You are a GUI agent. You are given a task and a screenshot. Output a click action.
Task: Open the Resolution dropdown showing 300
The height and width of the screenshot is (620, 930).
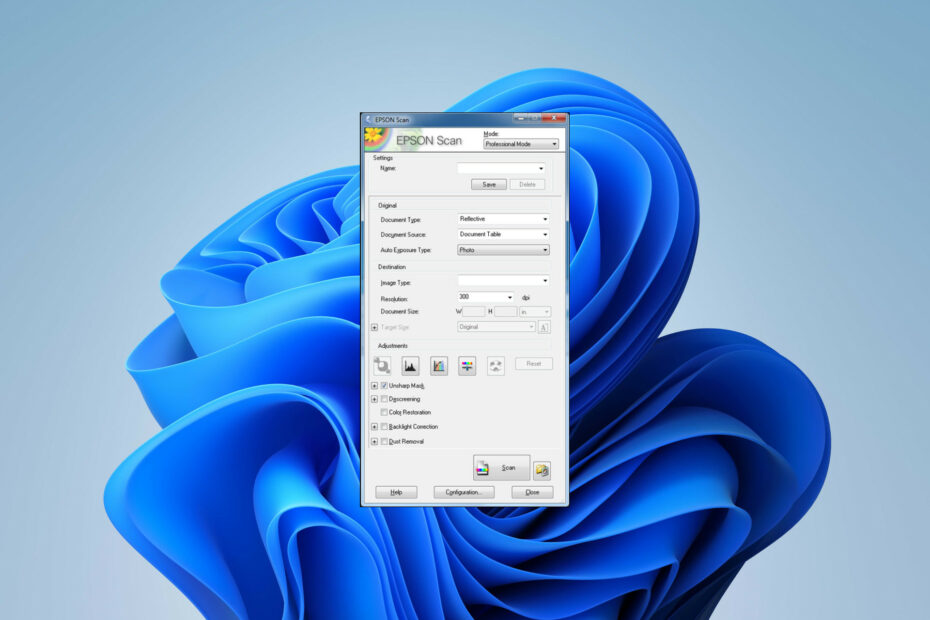486,297
